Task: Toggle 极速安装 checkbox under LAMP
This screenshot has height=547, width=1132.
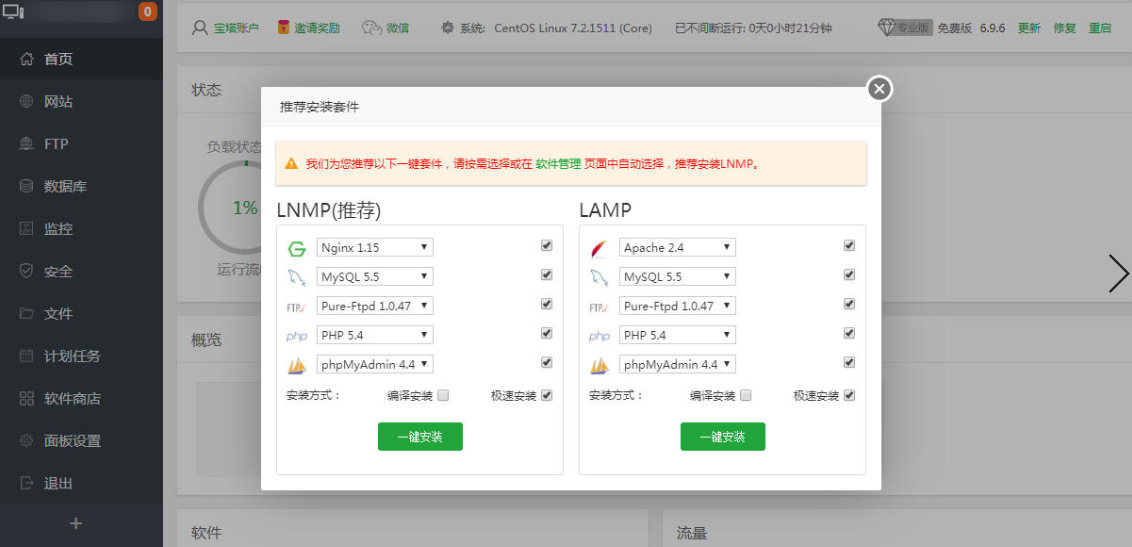Action: [849, 395]
